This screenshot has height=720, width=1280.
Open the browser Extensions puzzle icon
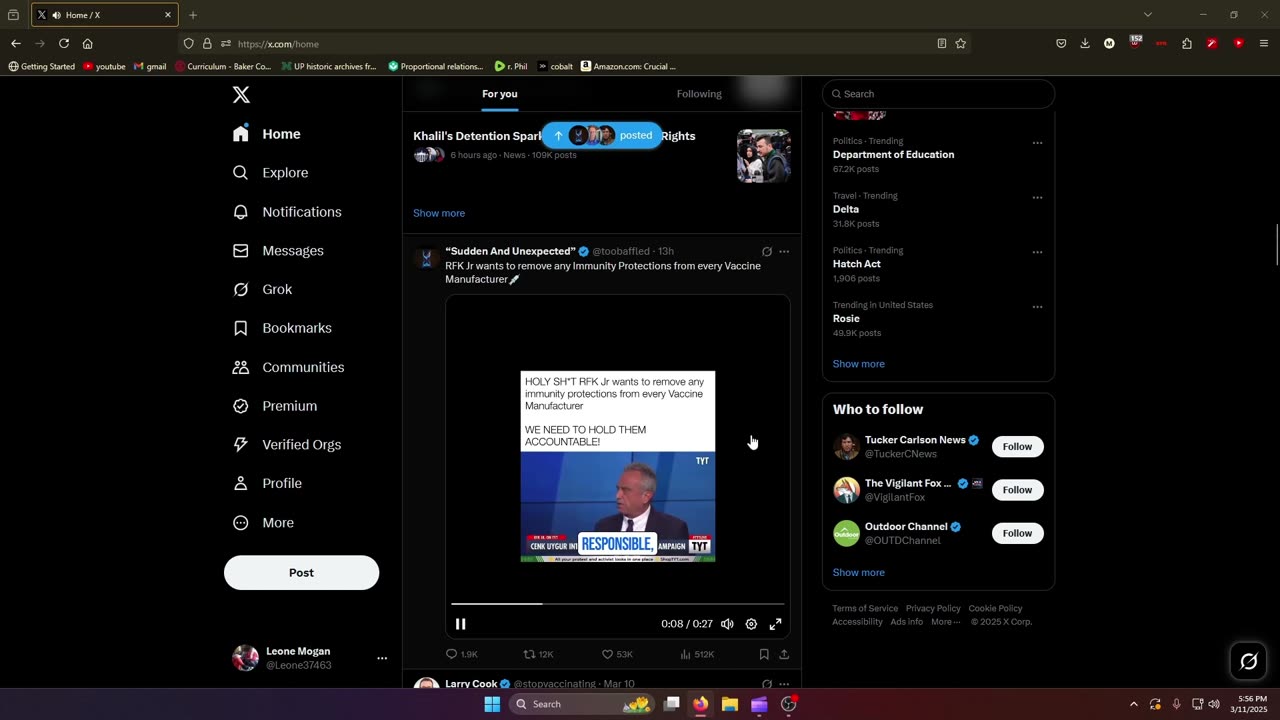click(x=1187, y=43)
